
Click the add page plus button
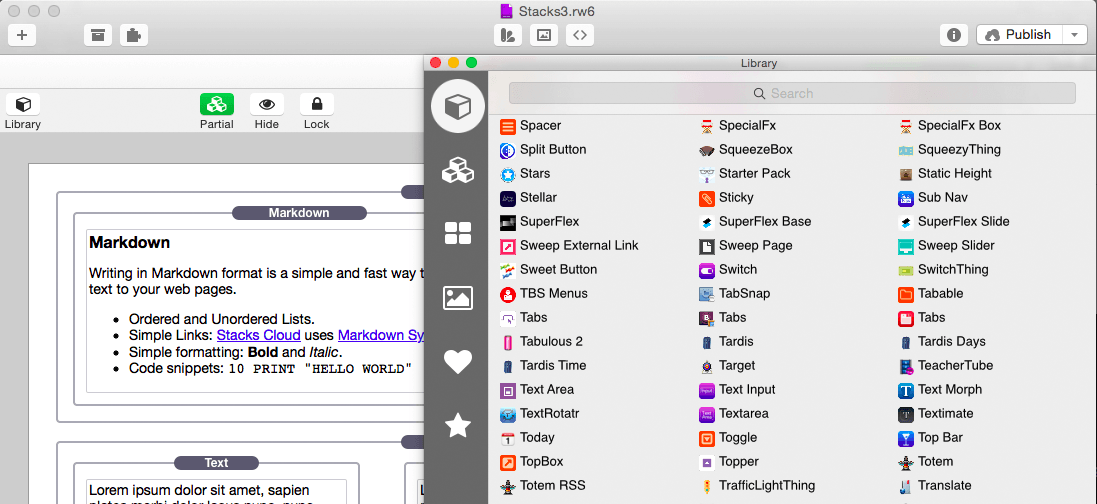pyautogui.click(x=22, y=35)
